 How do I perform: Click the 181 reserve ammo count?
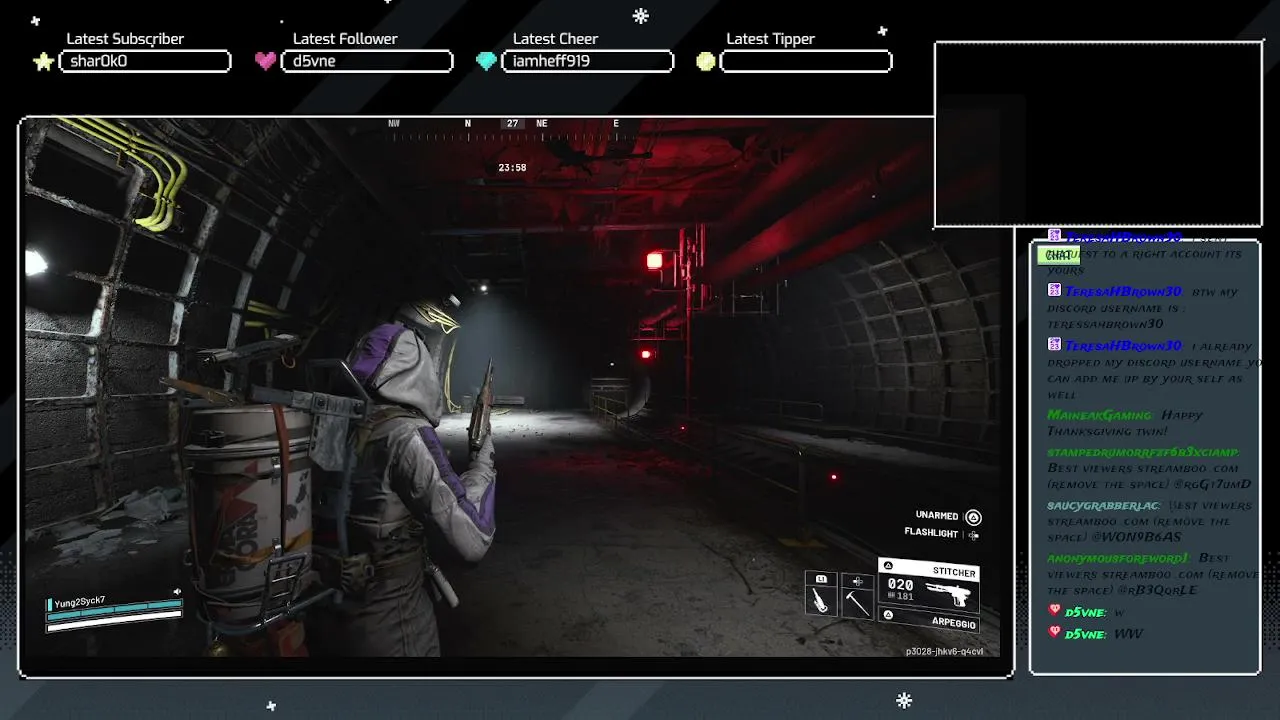point(904,598)
